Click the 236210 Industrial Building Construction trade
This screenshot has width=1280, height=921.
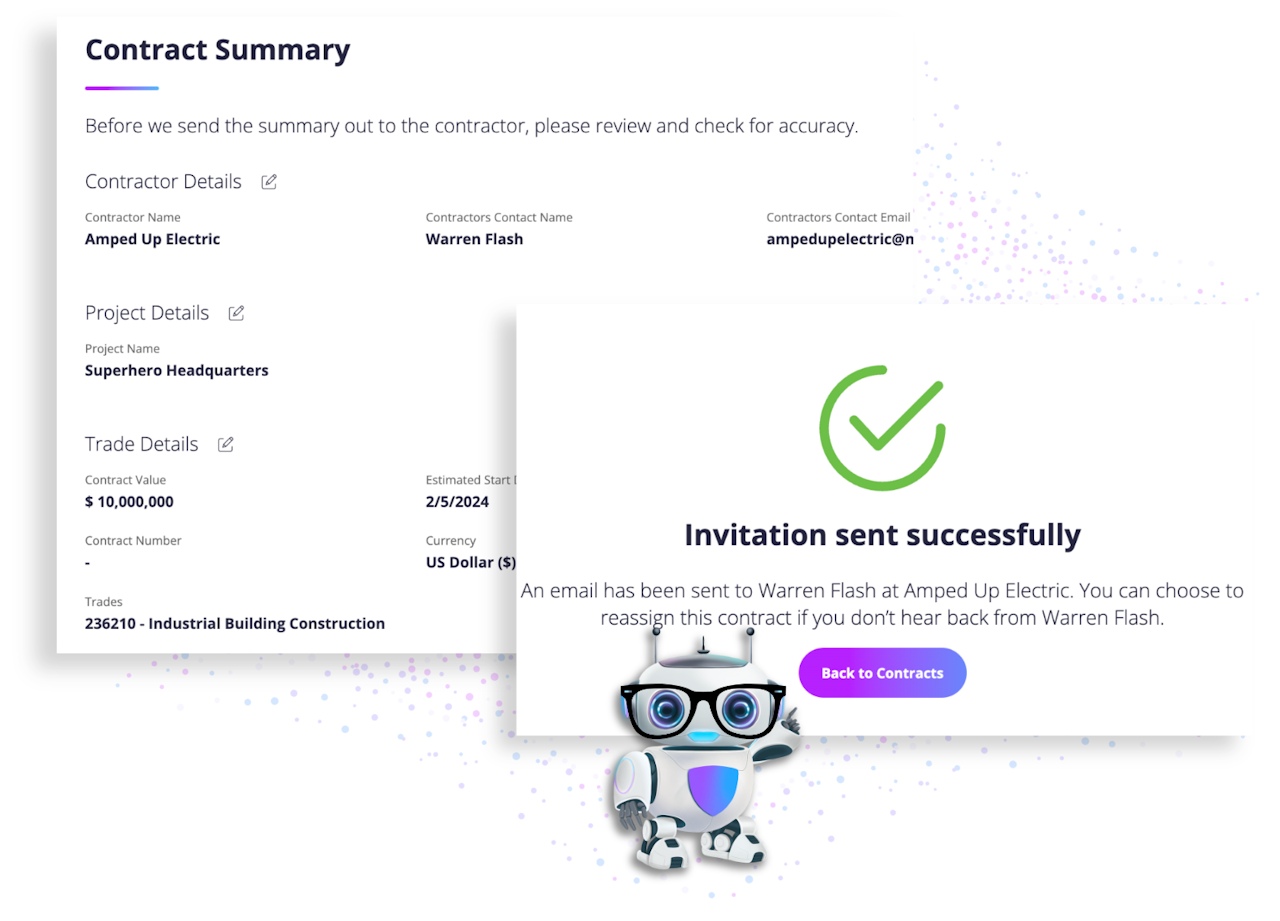pyautogui.click(x=235, y=623)
